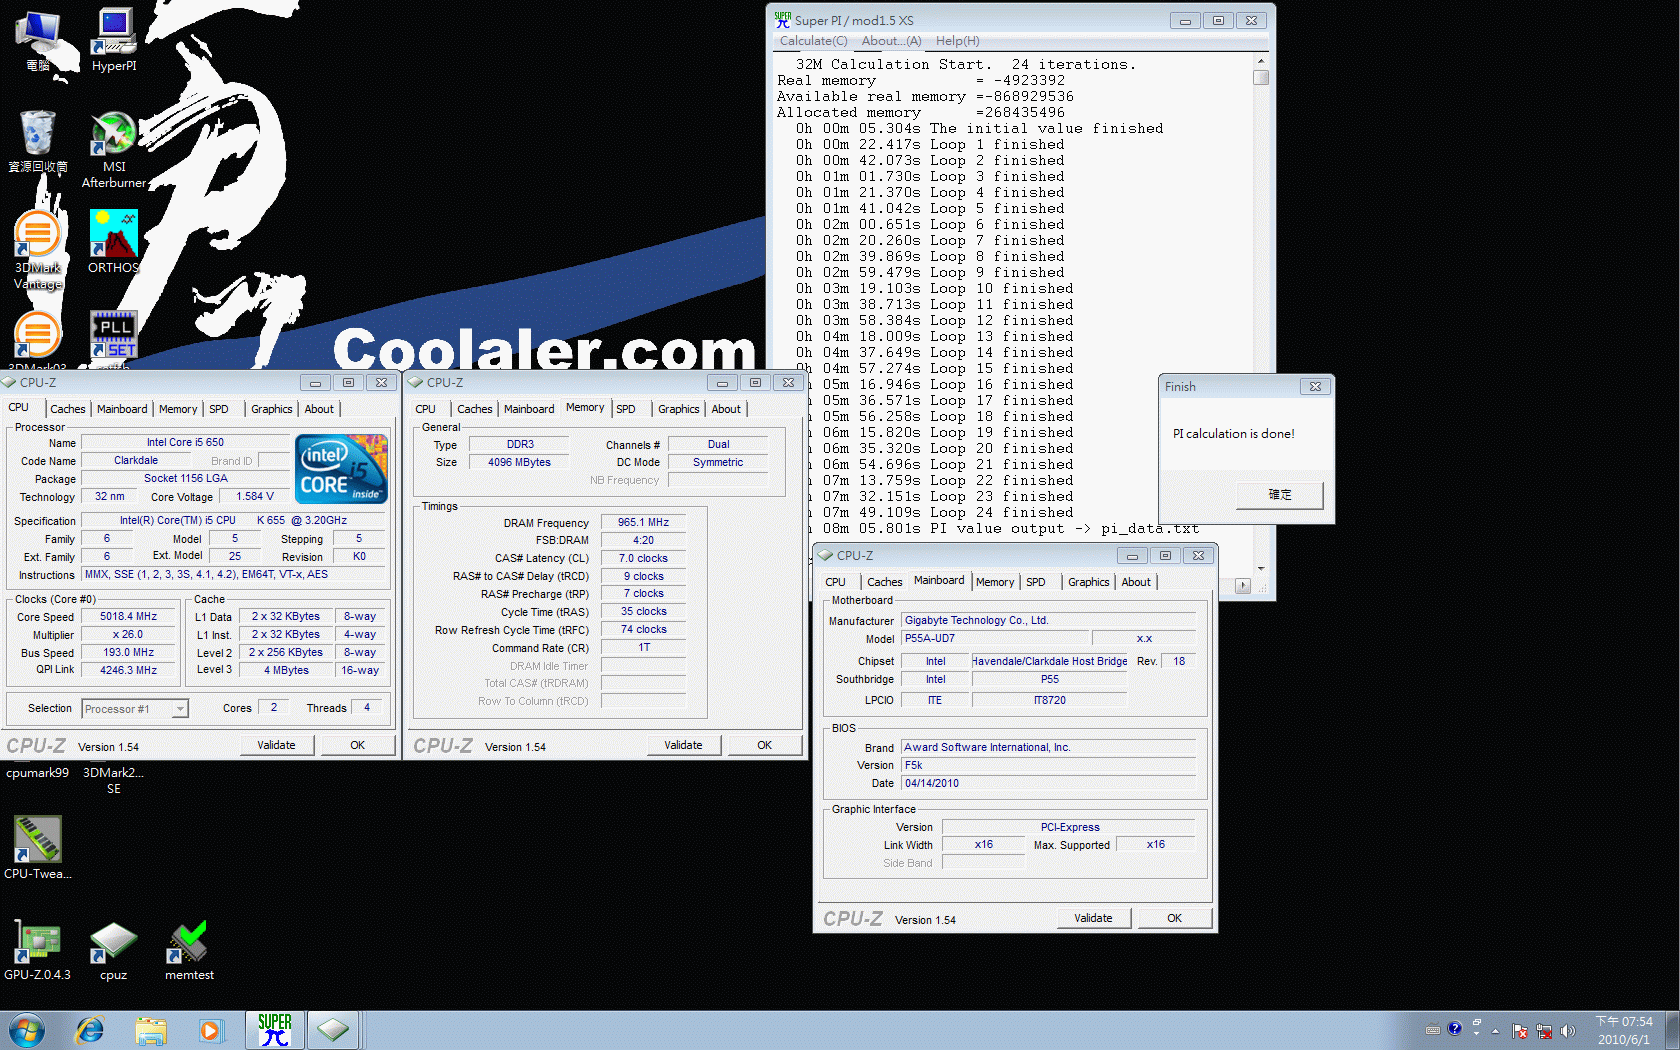
Task: Switch to Caches tab in Mainboard window
Action: click(x=884, y=582)
